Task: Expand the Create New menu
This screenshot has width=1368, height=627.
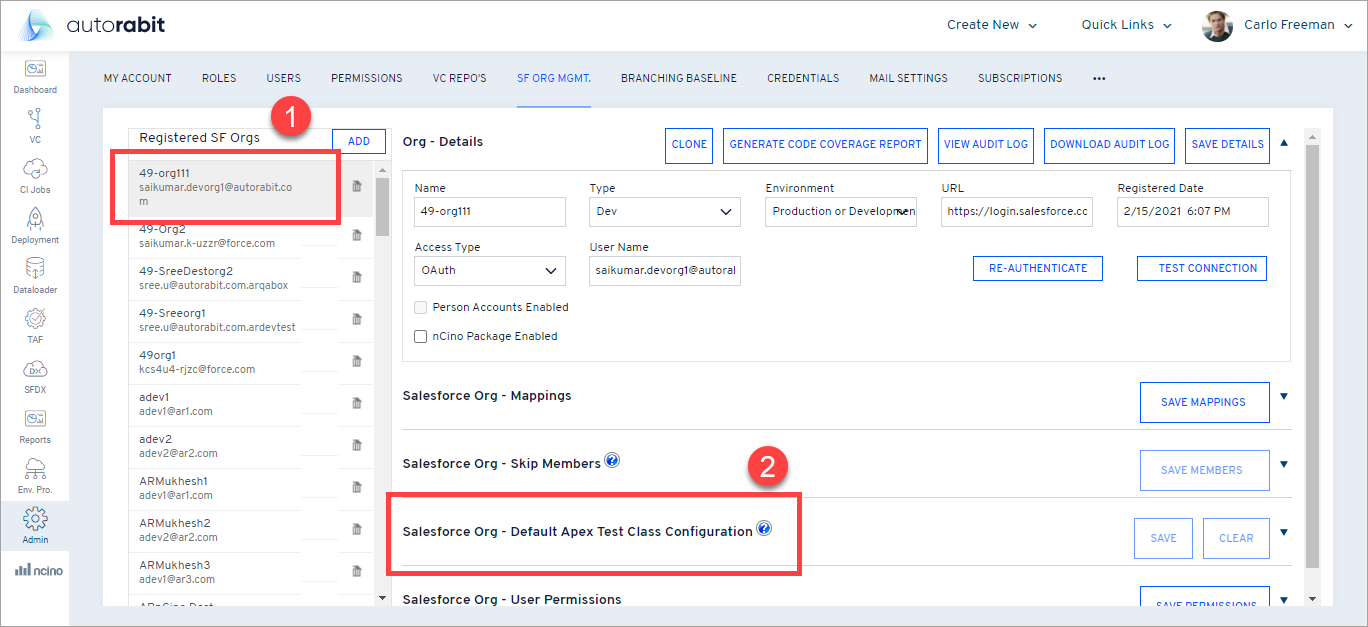Action: pyautogui.click(x=991, y=25)
